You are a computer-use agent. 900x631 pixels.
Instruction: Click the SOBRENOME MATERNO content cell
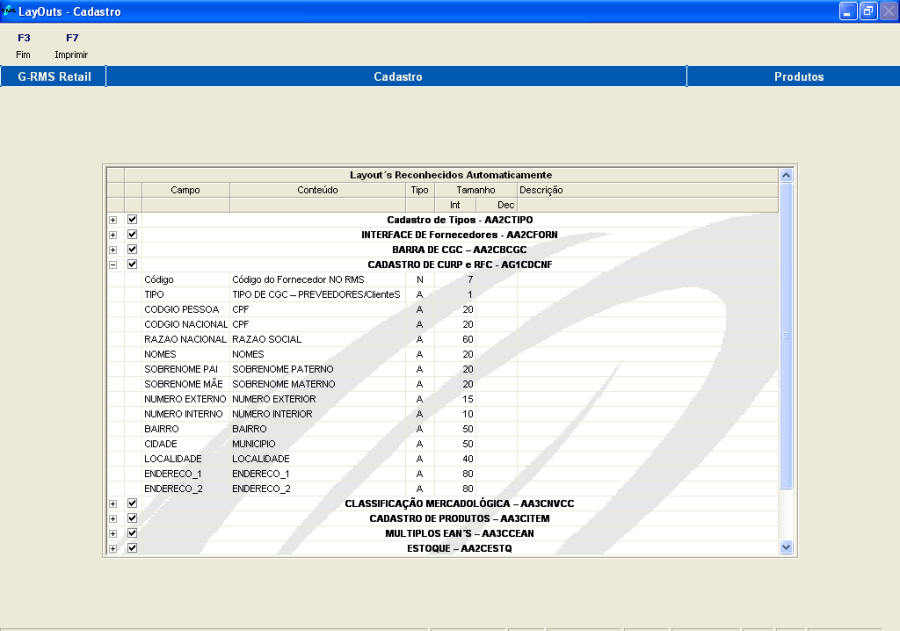click(x=317, y=384)
